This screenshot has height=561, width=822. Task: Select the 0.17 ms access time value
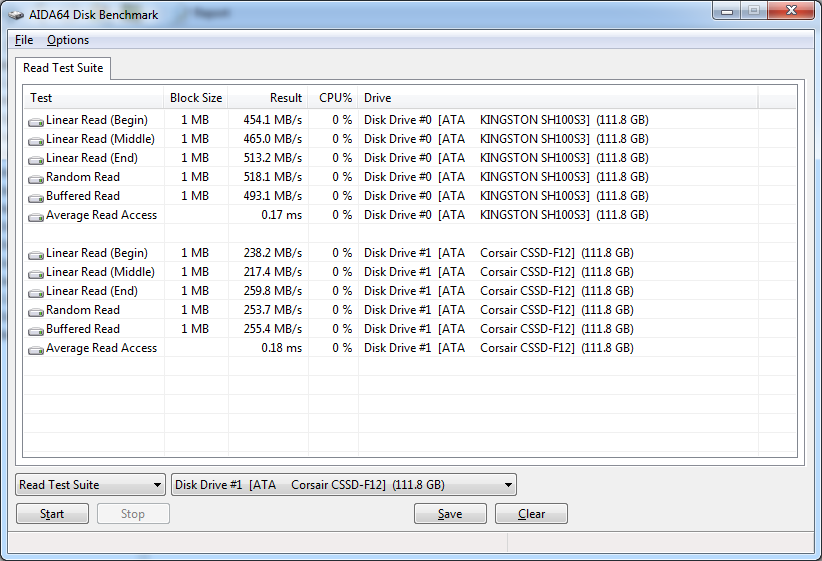[x=282, y=215]
